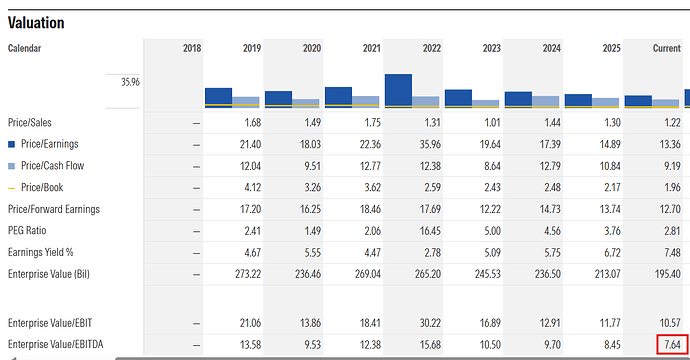Click the 2022 column header
This screenshot has height=360, width=690.
[x=432, y=48]
